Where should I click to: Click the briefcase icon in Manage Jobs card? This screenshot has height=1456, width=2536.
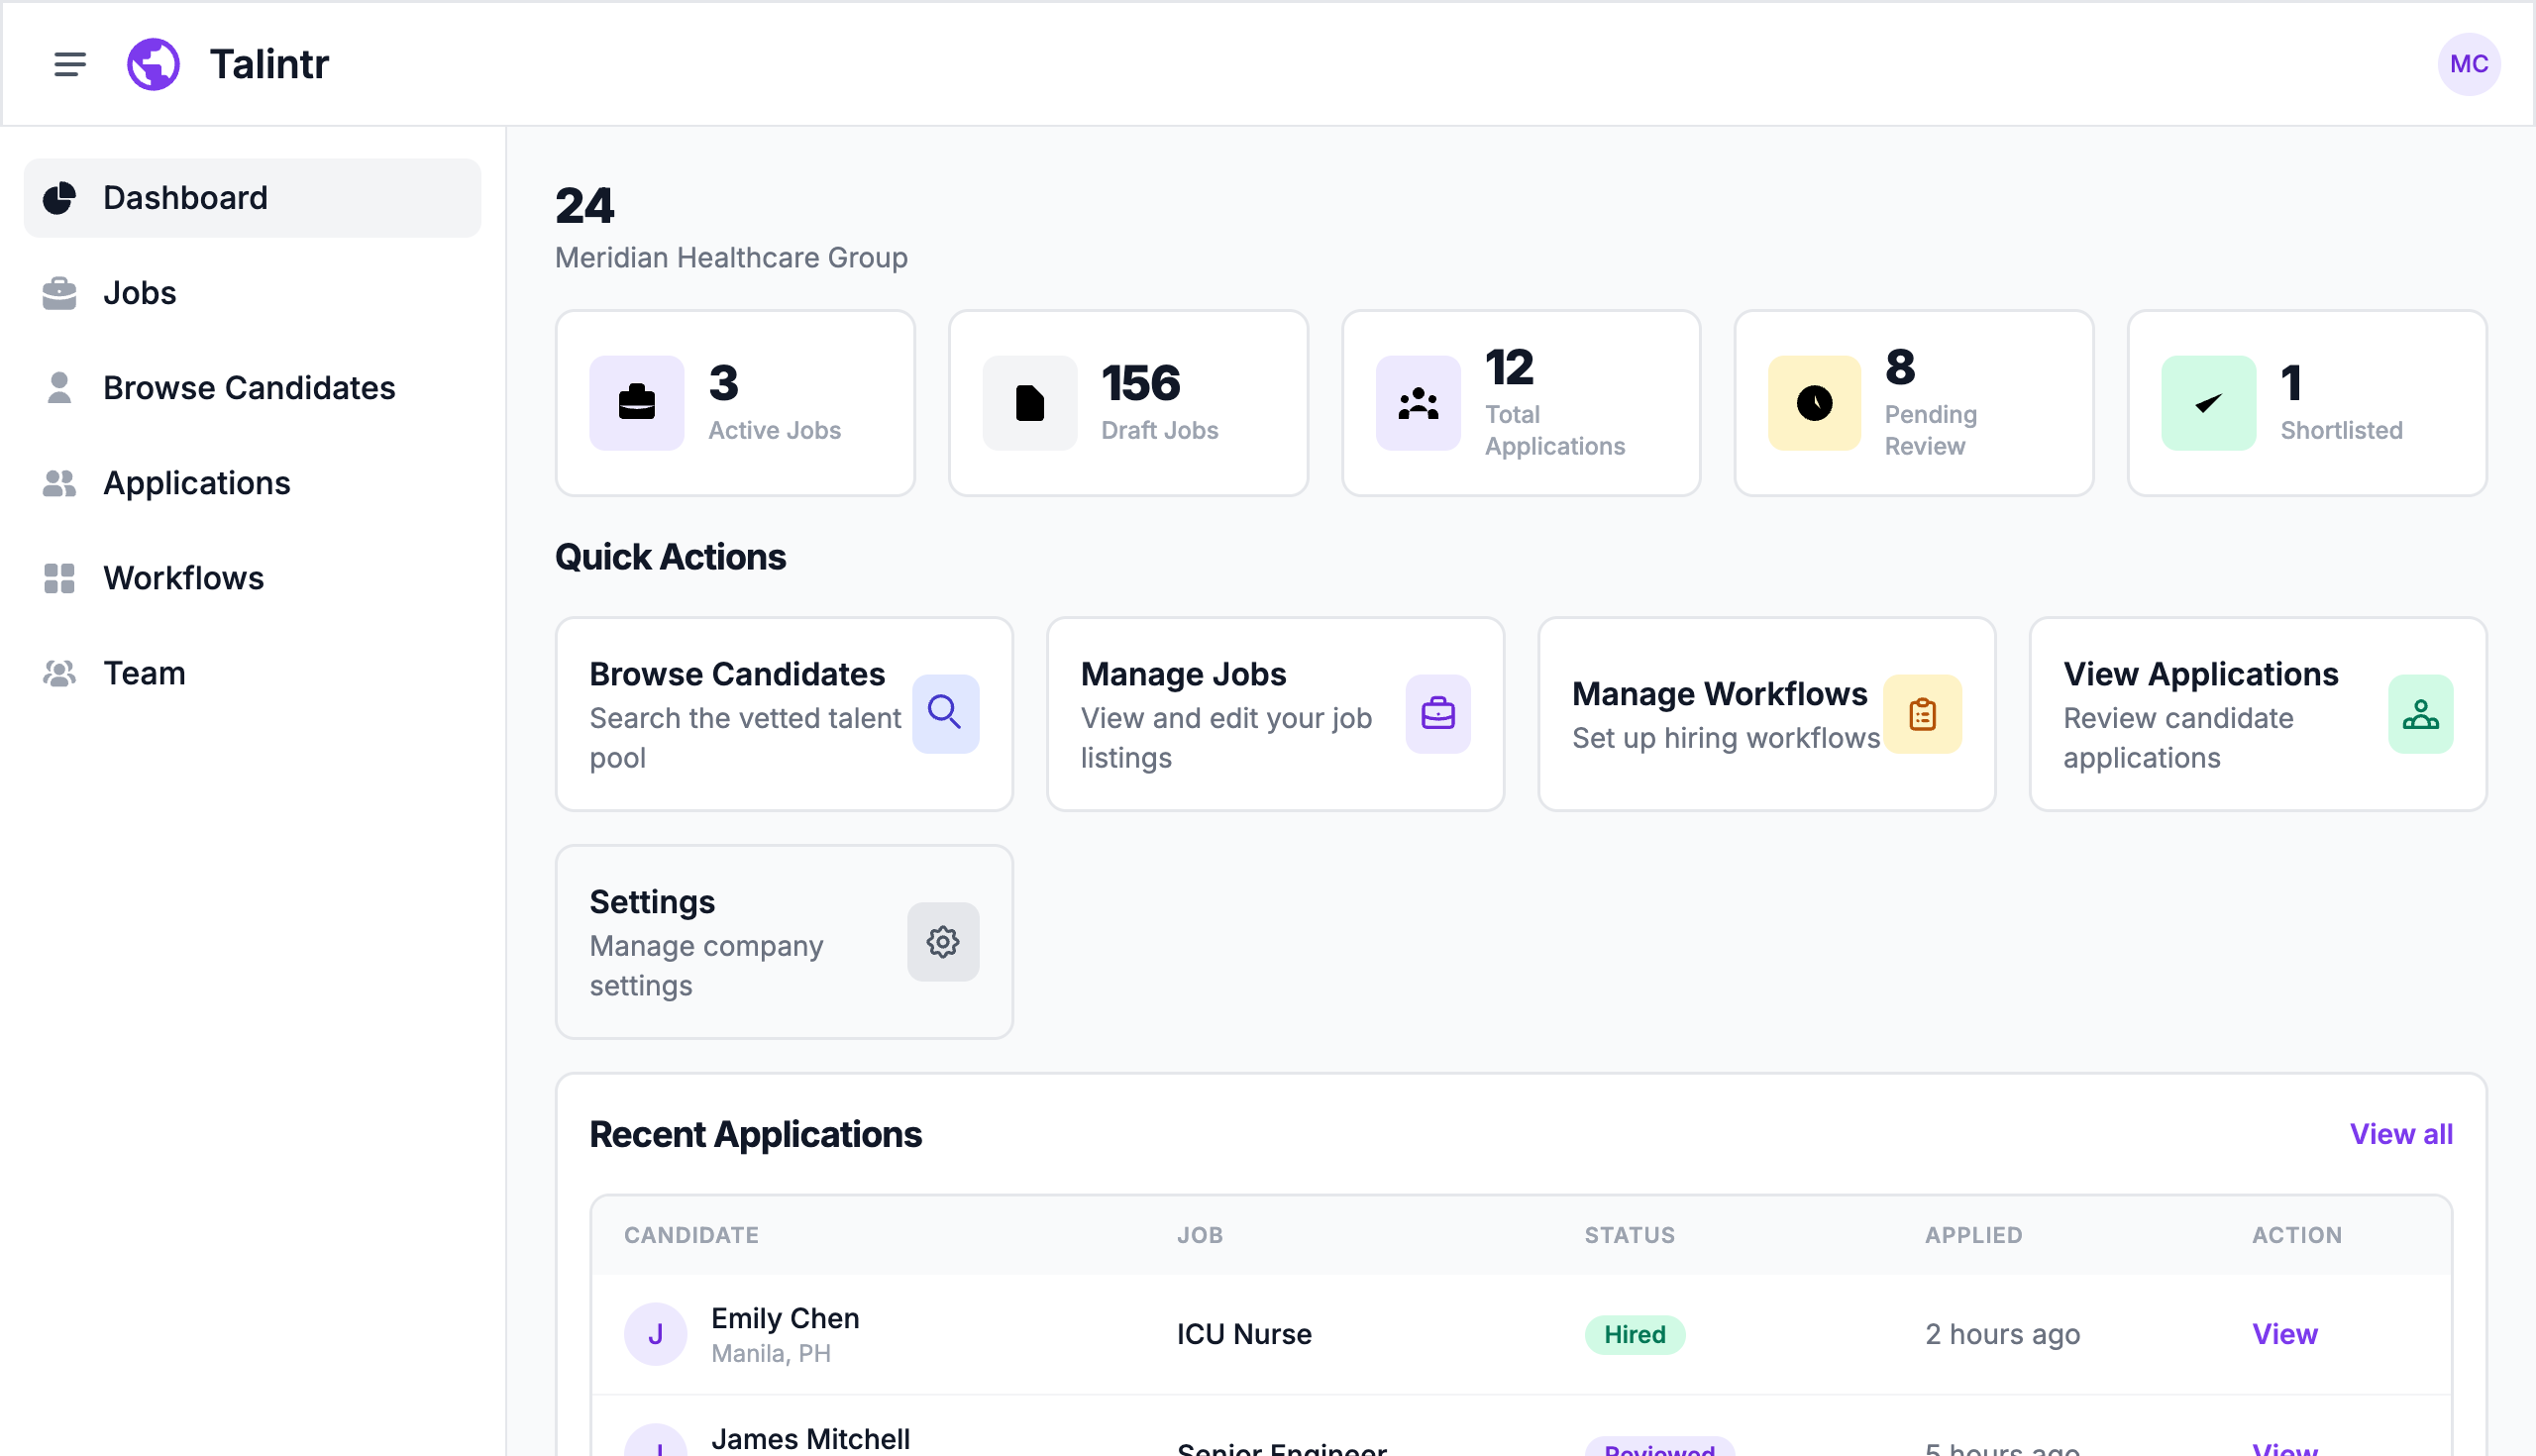tap(1437, 713)
